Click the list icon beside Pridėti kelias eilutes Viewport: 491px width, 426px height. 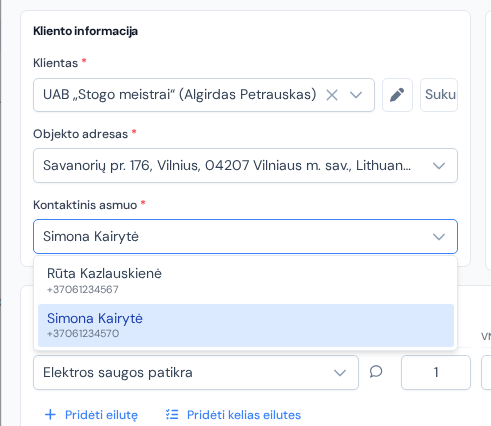[172, 415]
